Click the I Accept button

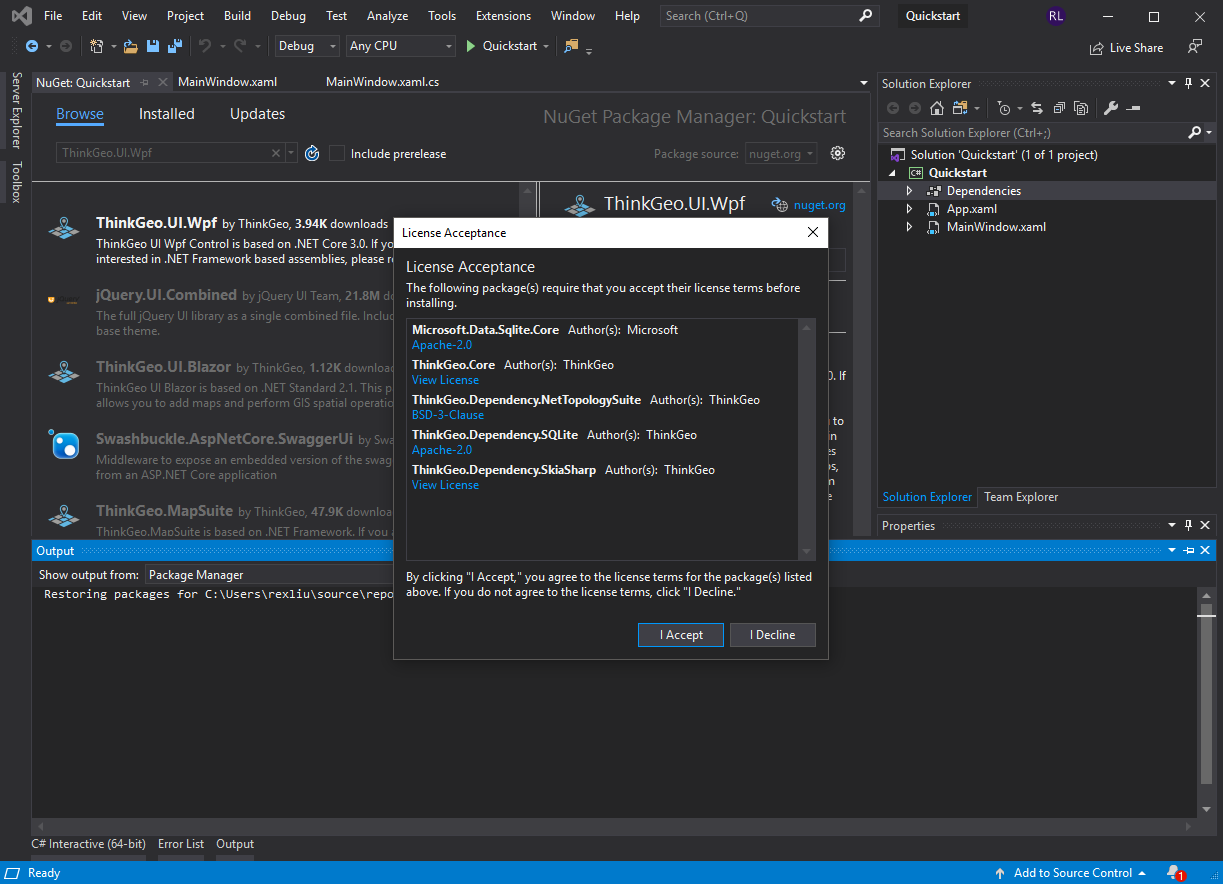[x=680, y=635]
